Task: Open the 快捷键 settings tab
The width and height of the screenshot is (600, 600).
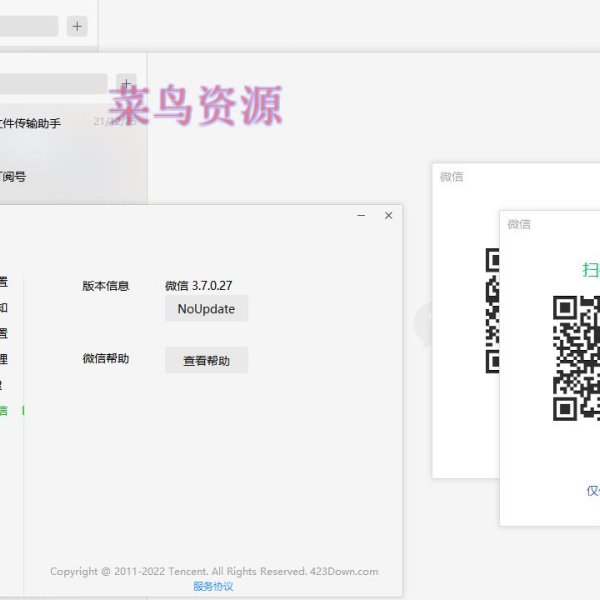Action: [x=2, y=385]
